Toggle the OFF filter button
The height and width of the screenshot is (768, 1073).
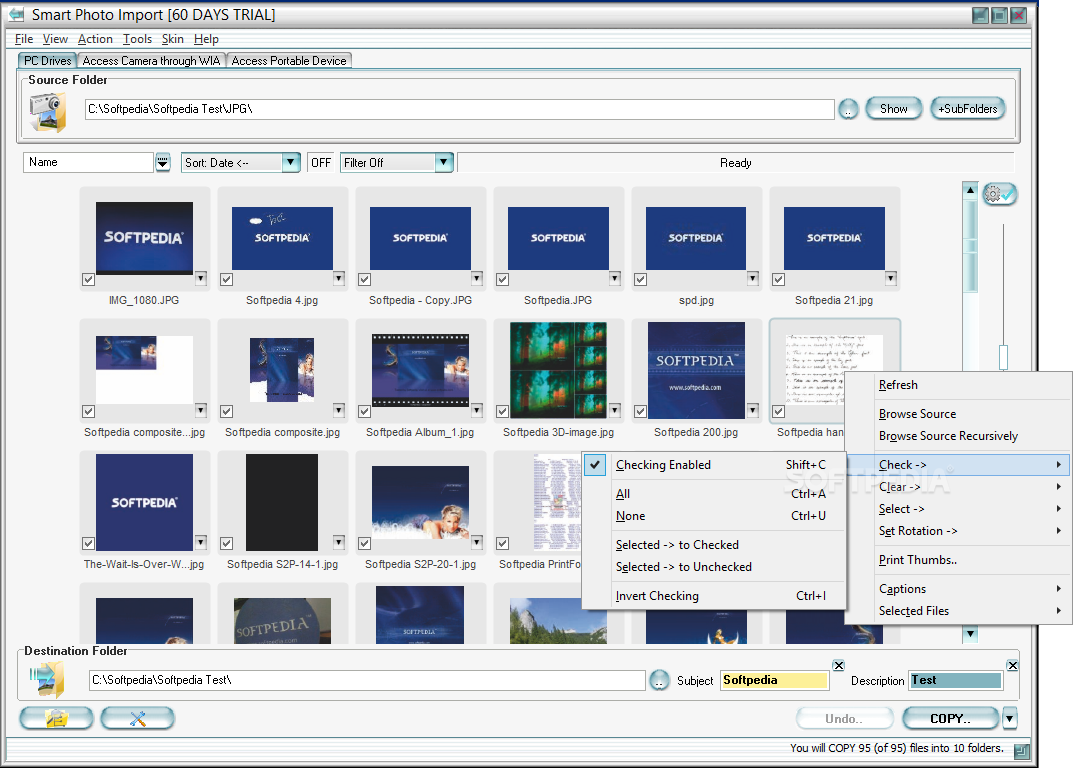tap(321, 163)
